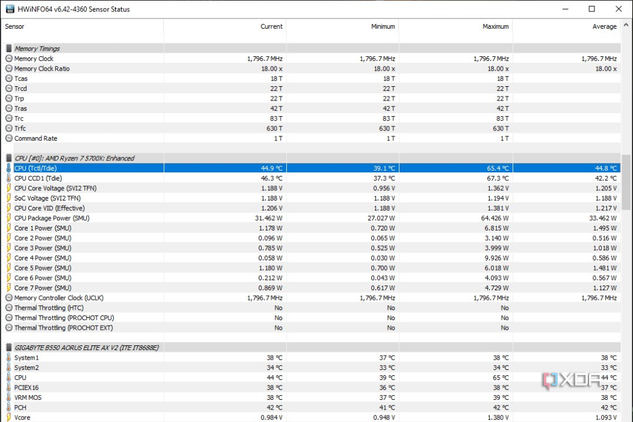Image resolution: width=633 pixels, height=422 pixels.
Task: Click the 9.926 W maximum Core 4 power value
Action: click(x=497, y=258)
